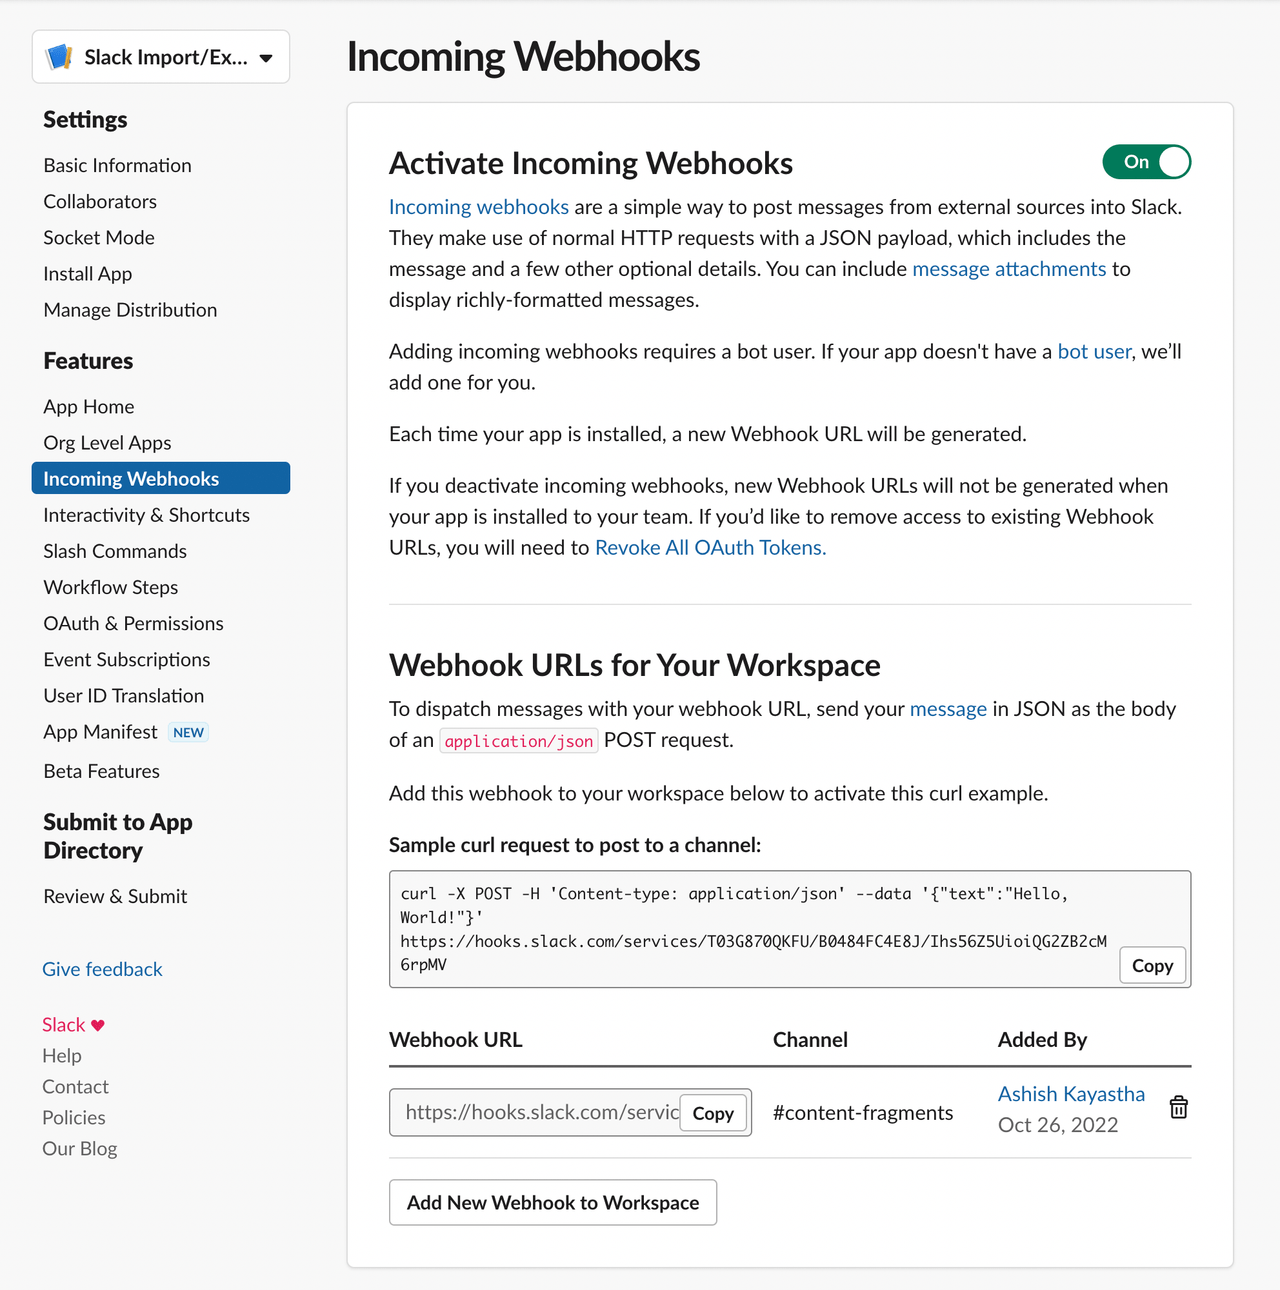Open Manage Distribution page
This screenshot has height=1290, width=1280.
tap(130, 309)
